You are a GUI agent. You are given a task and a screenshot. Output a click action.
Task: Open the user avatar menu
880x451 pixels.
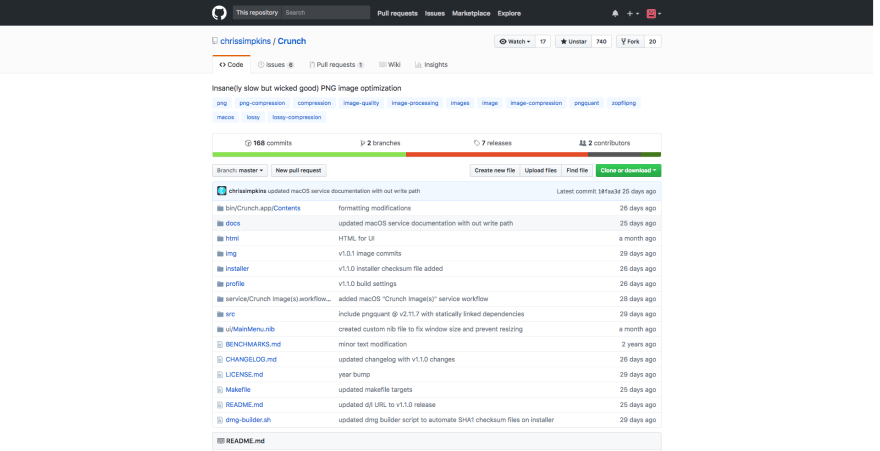click(653, 13)
